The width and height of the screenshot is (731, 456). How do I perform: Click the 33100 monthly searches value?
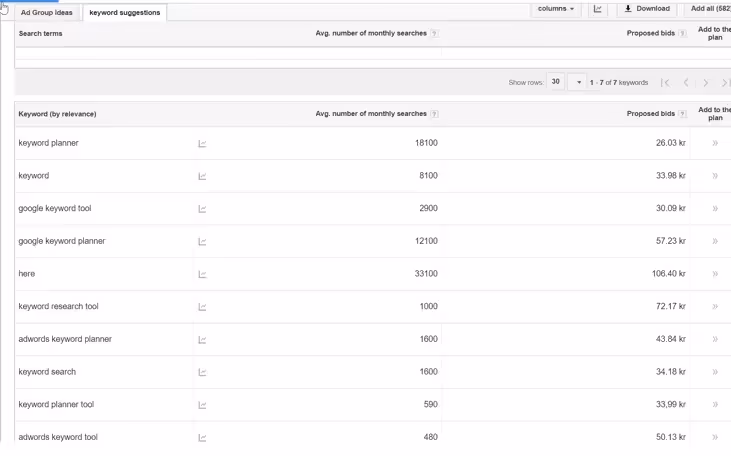426,274
